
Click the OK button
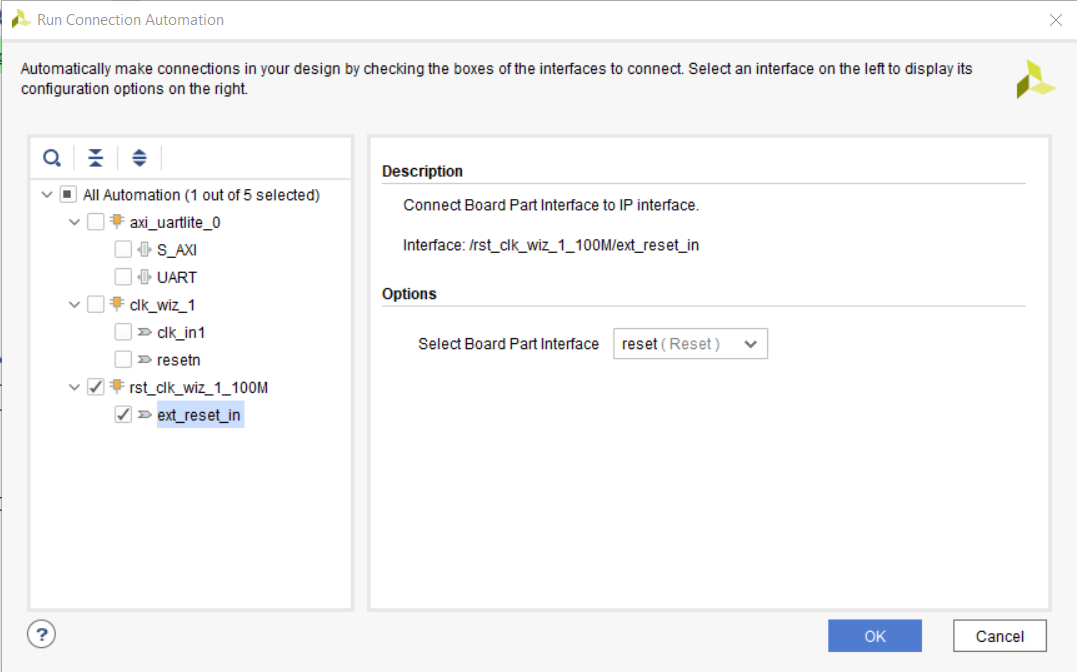tap(875, 635)
